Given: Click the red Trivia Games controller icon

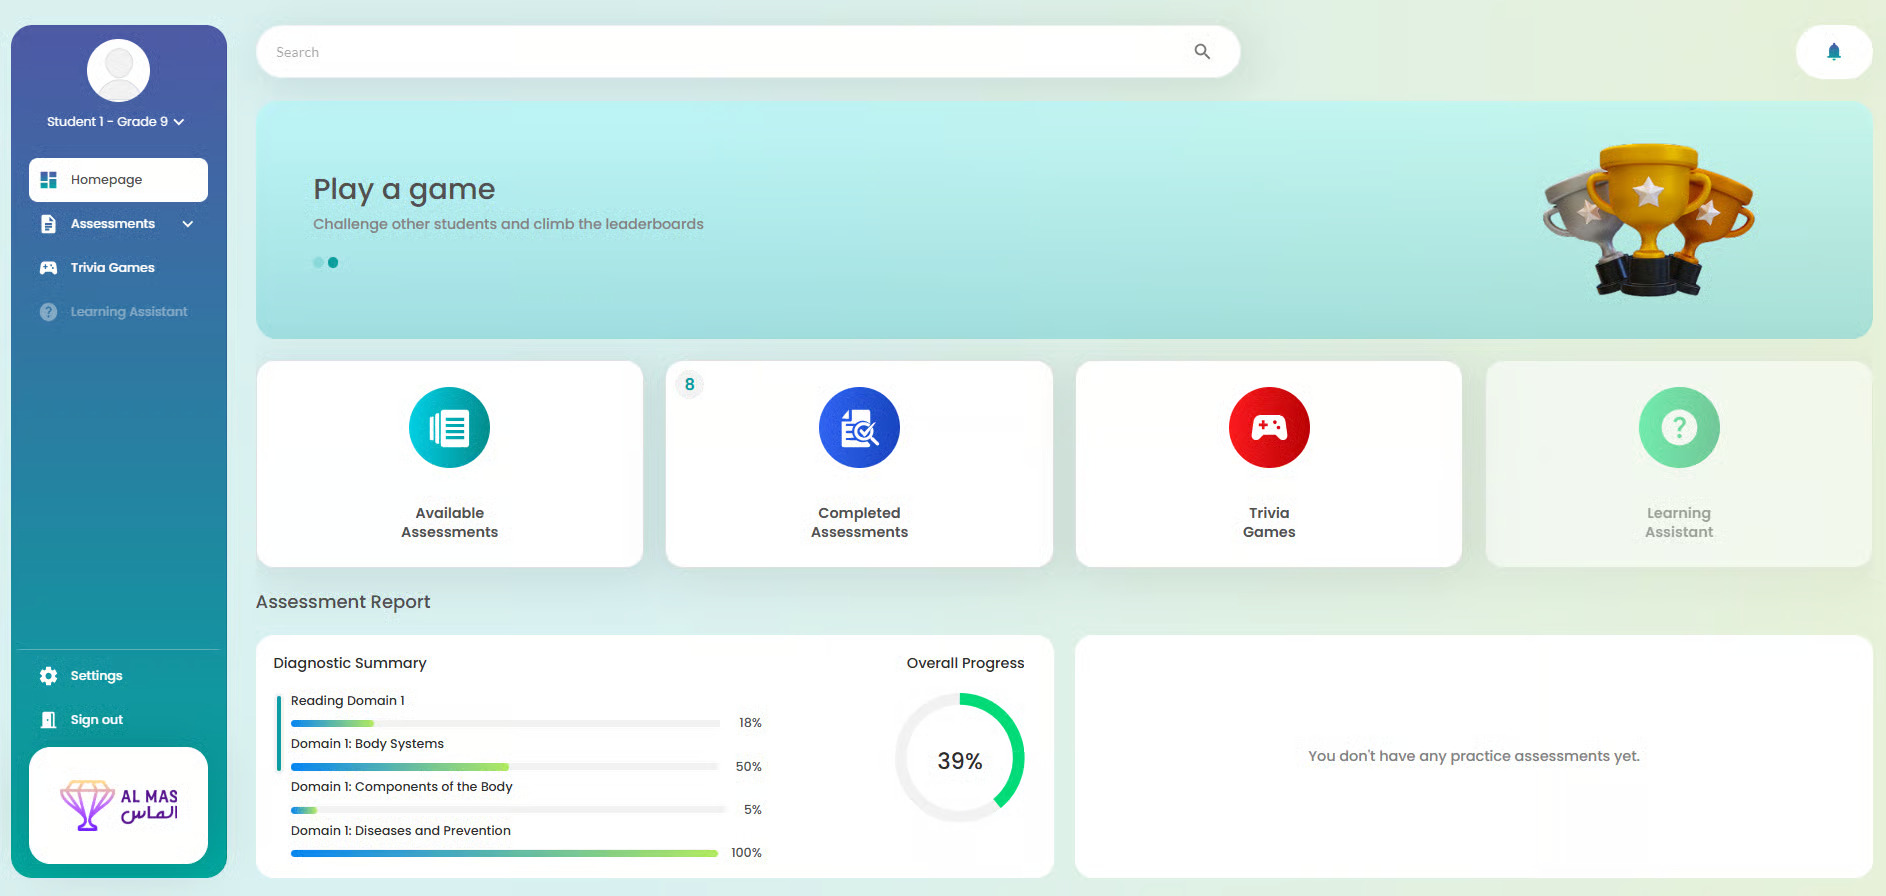Looking at the screenshot, I should coord(1268,428).
